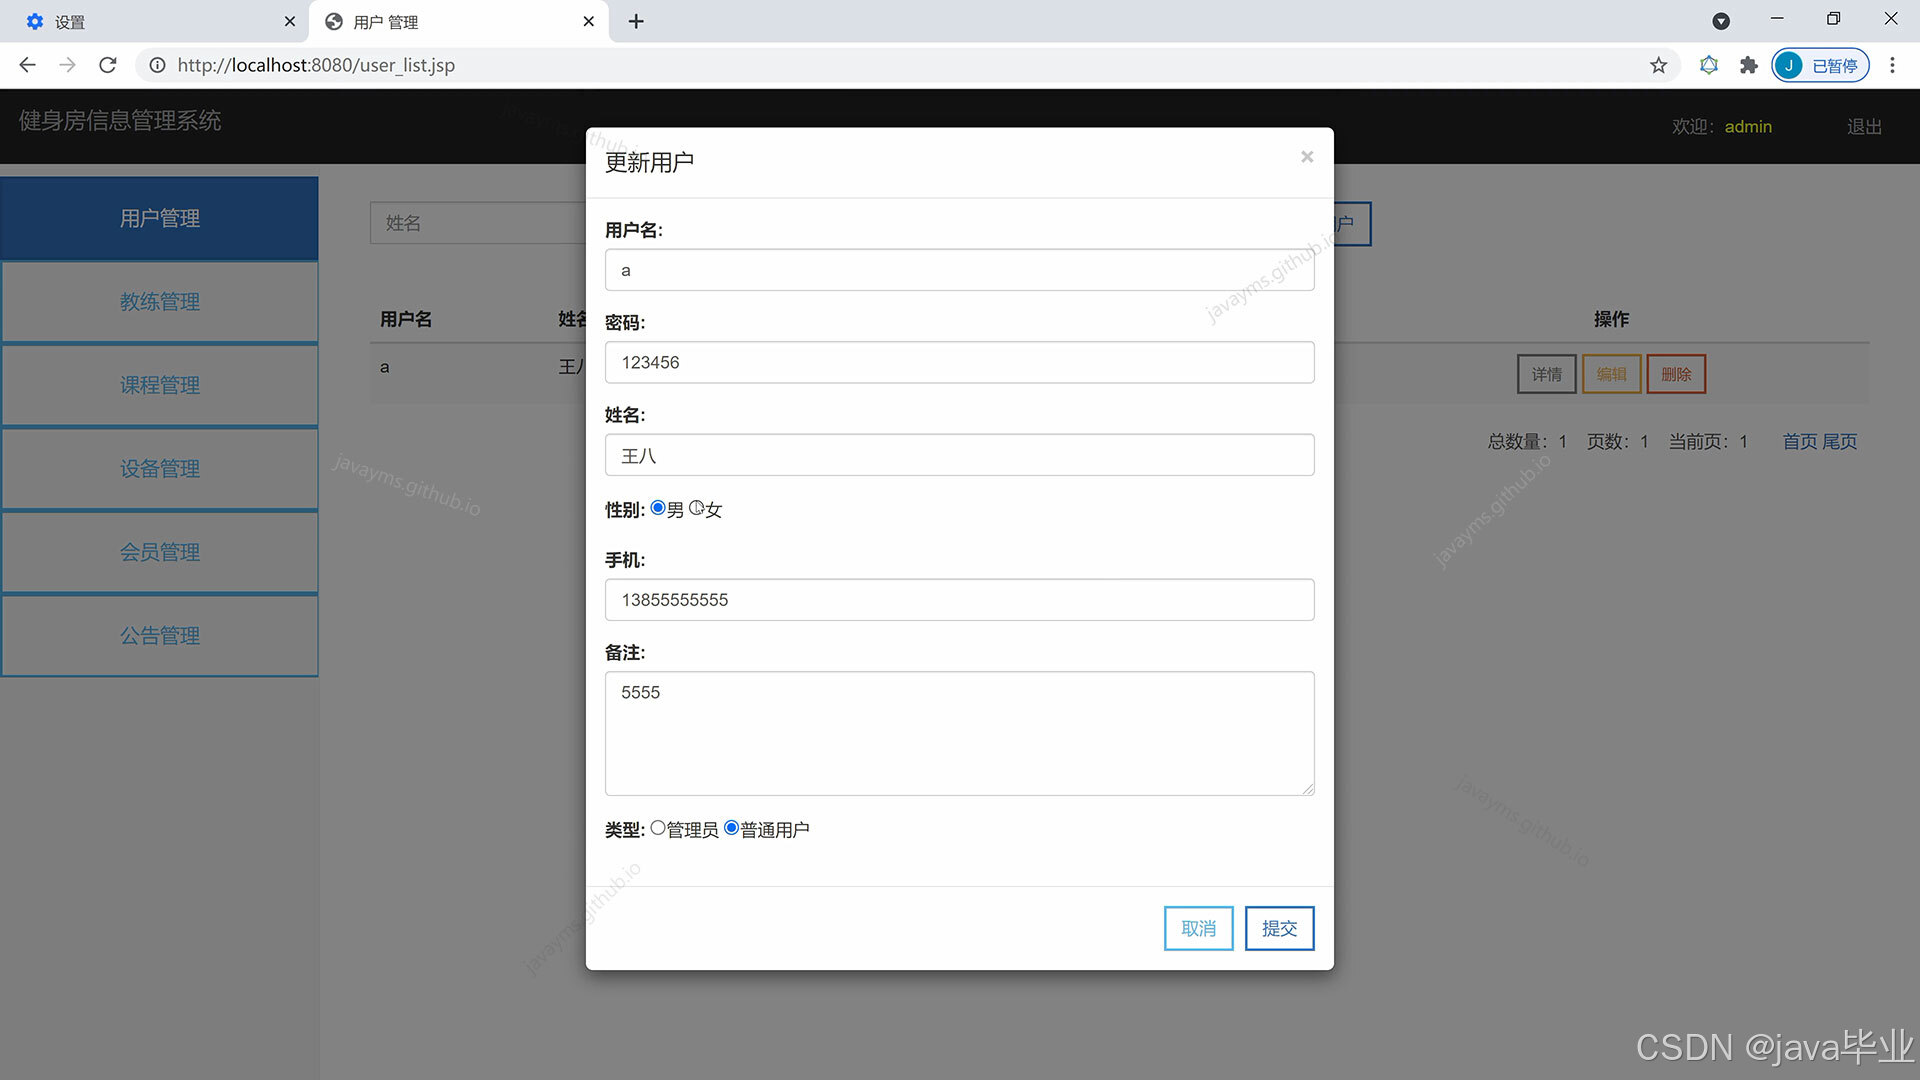
Task: Open 课程管理 in the sidebar
Action: tap(160, 385)
